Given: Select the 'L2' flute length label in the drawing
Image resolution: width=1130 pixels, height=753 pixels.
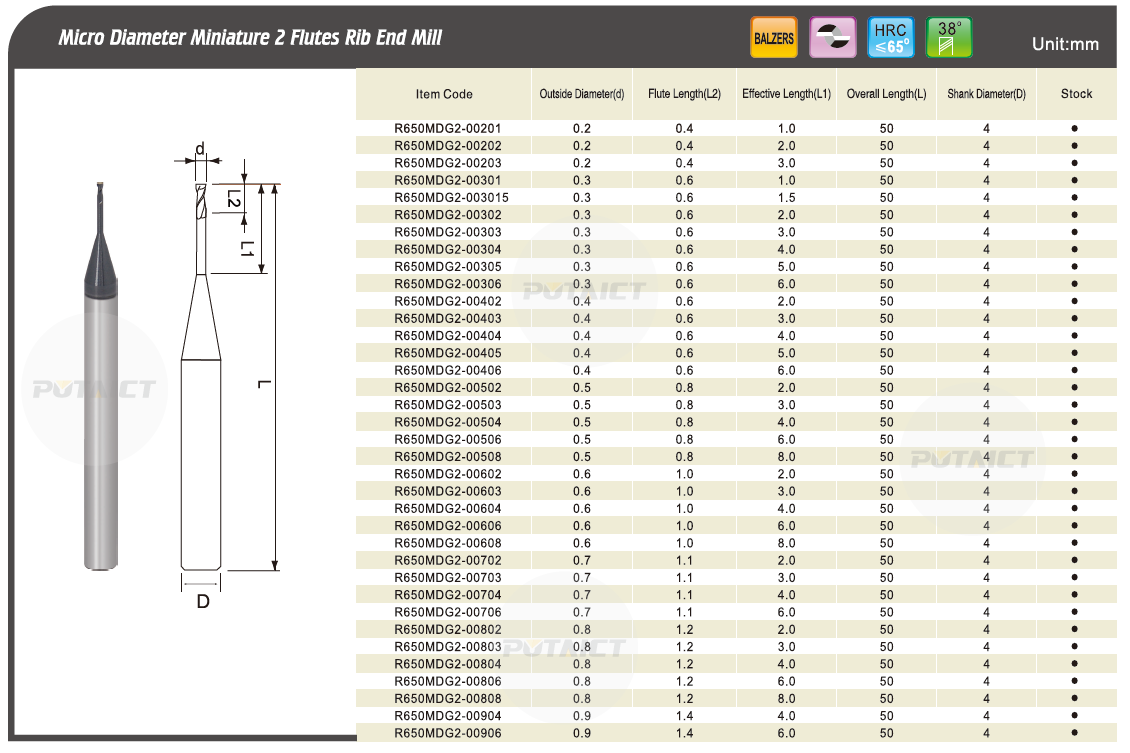Looking at the screenshot, I should [233, 199].
